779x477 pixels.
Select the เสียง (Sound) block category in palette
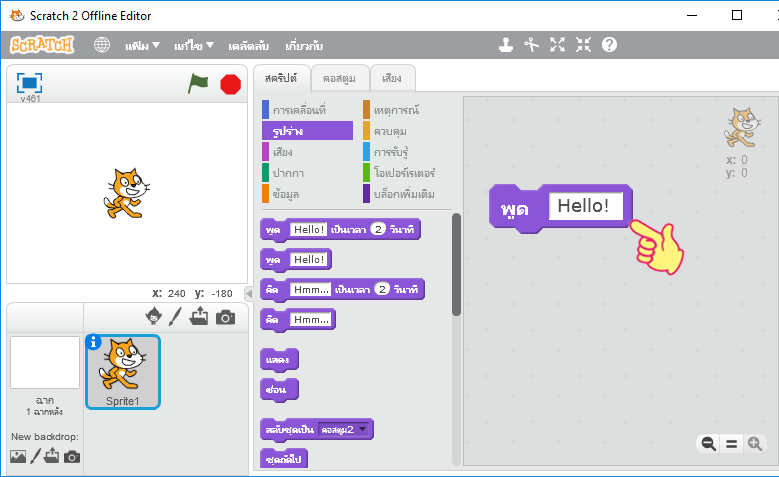(307, 152)
